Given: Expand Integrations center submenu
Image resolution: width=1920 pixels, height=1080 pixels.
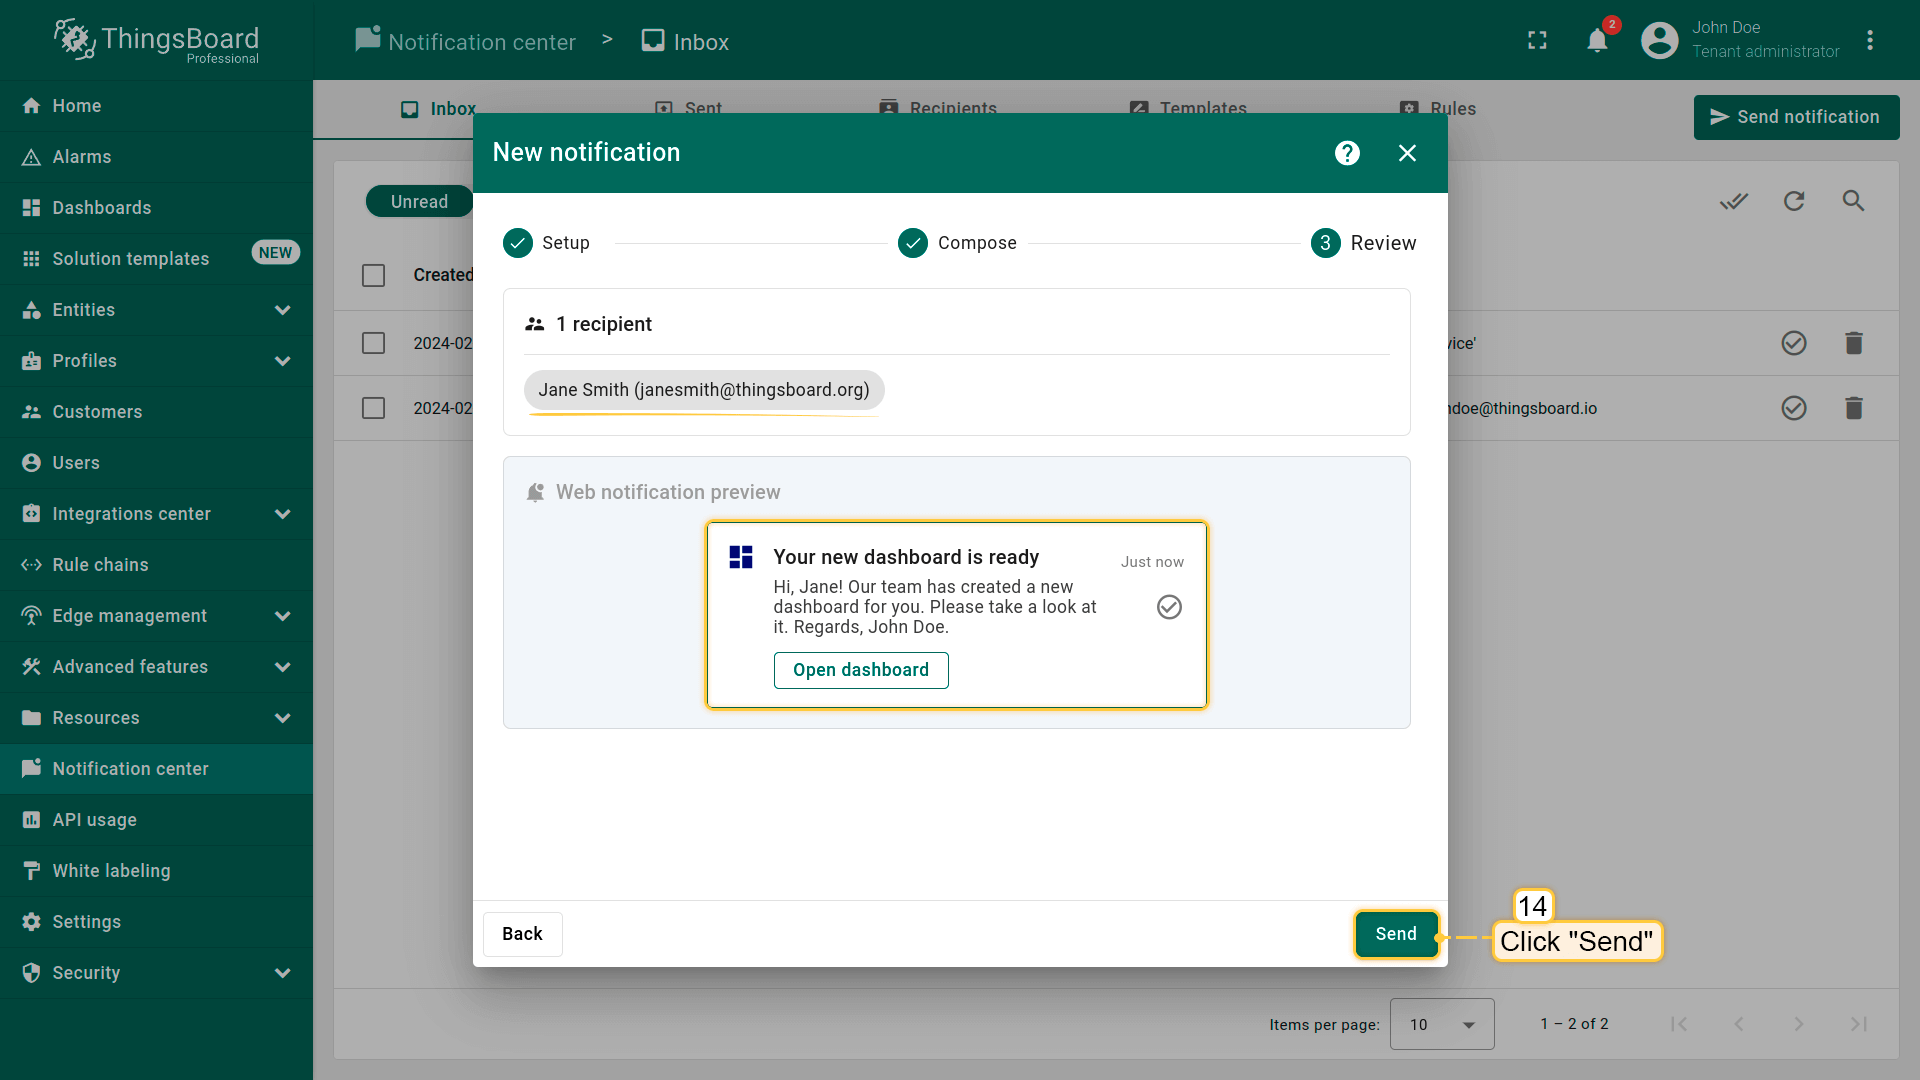Looking at the screenshot, I should [x=282, y=514].
